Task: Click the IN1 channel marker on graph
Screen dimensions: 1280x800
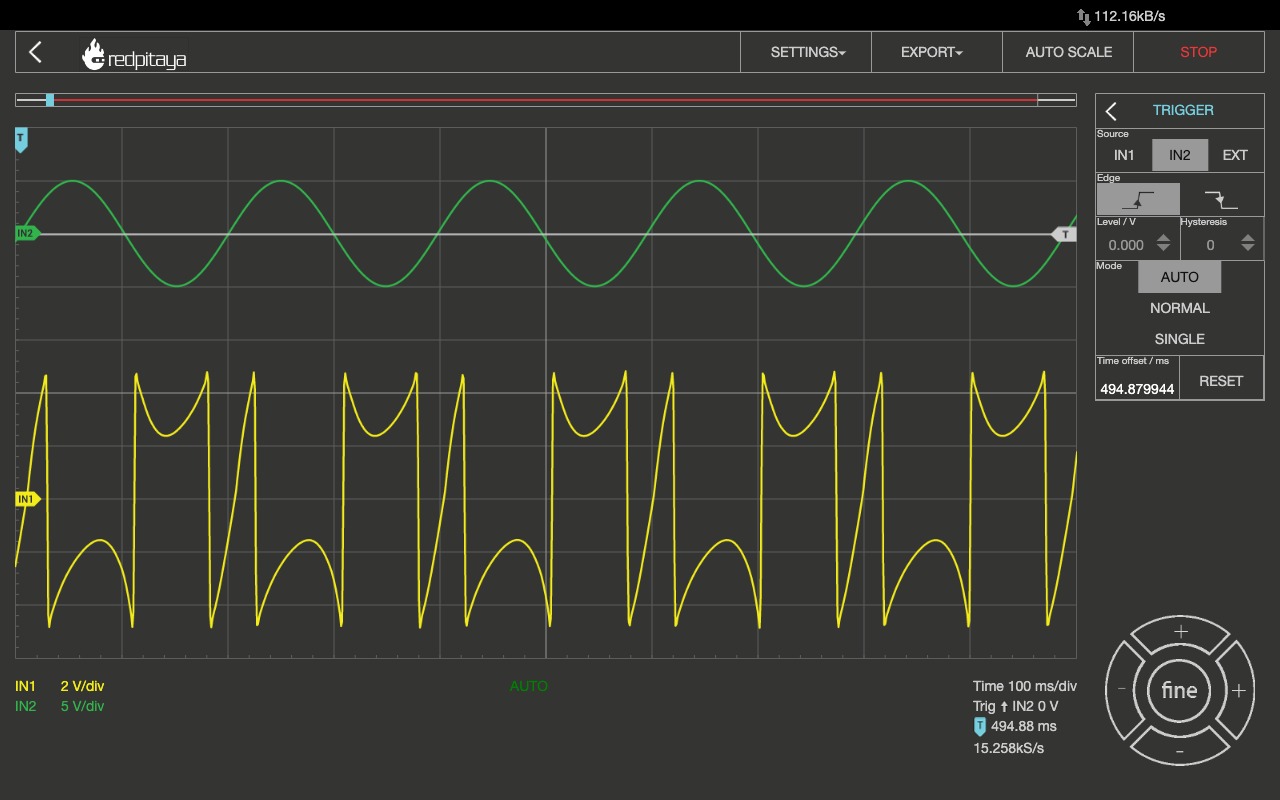Action: (x=27, y=499)
